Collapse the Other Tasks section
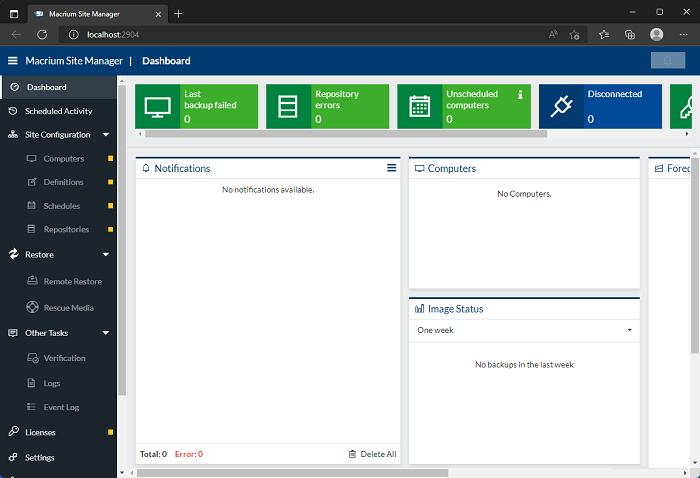The height and width of the screenshot is (478, 700). [105, 333]
